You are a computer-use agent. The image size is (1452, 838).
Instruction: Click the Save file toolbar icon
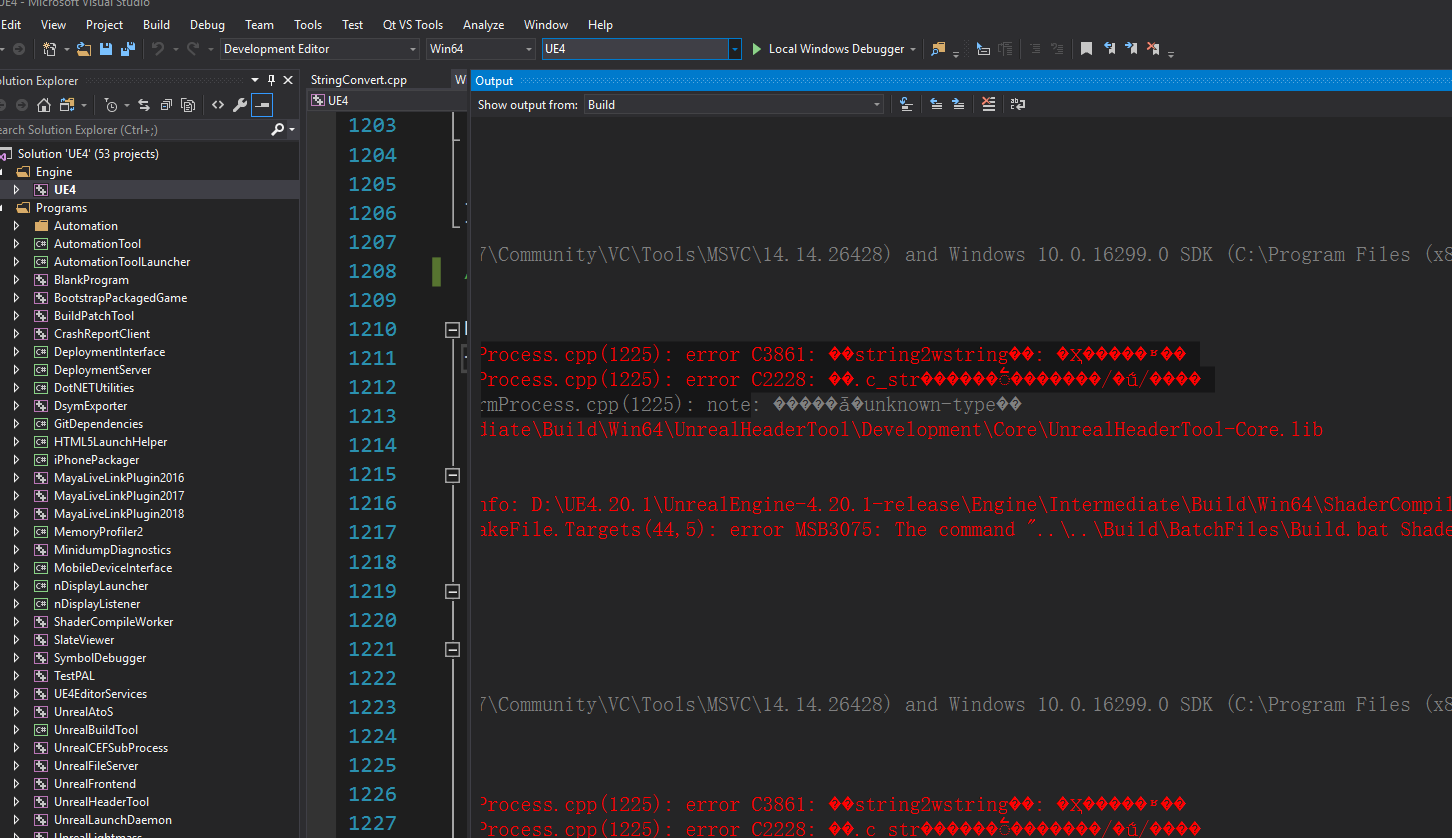[105, 48]
